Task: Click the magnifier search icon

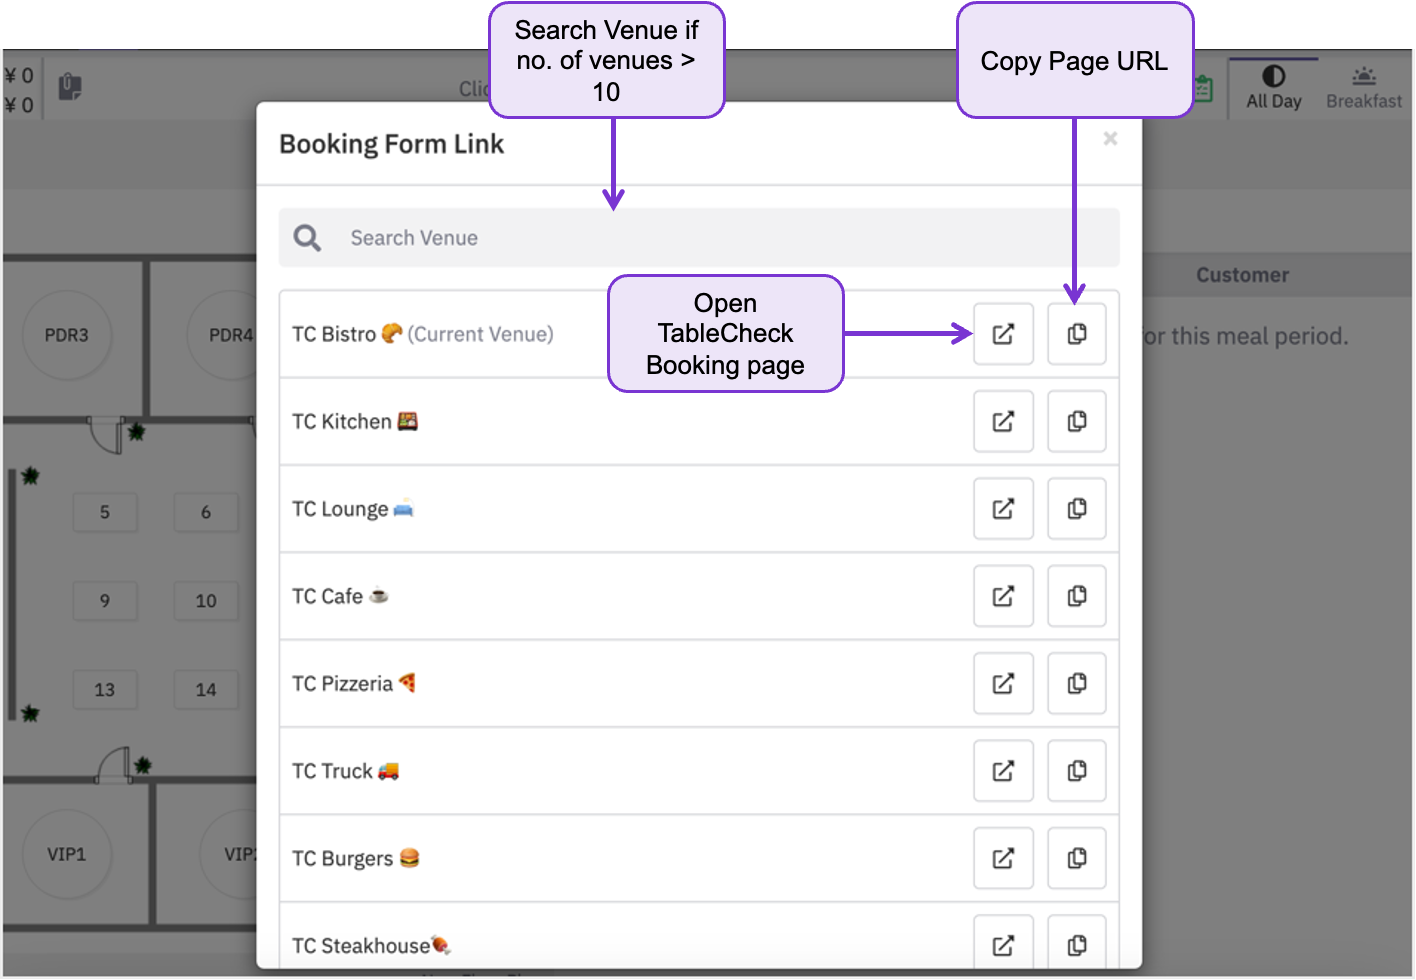Action: (307, 238)
